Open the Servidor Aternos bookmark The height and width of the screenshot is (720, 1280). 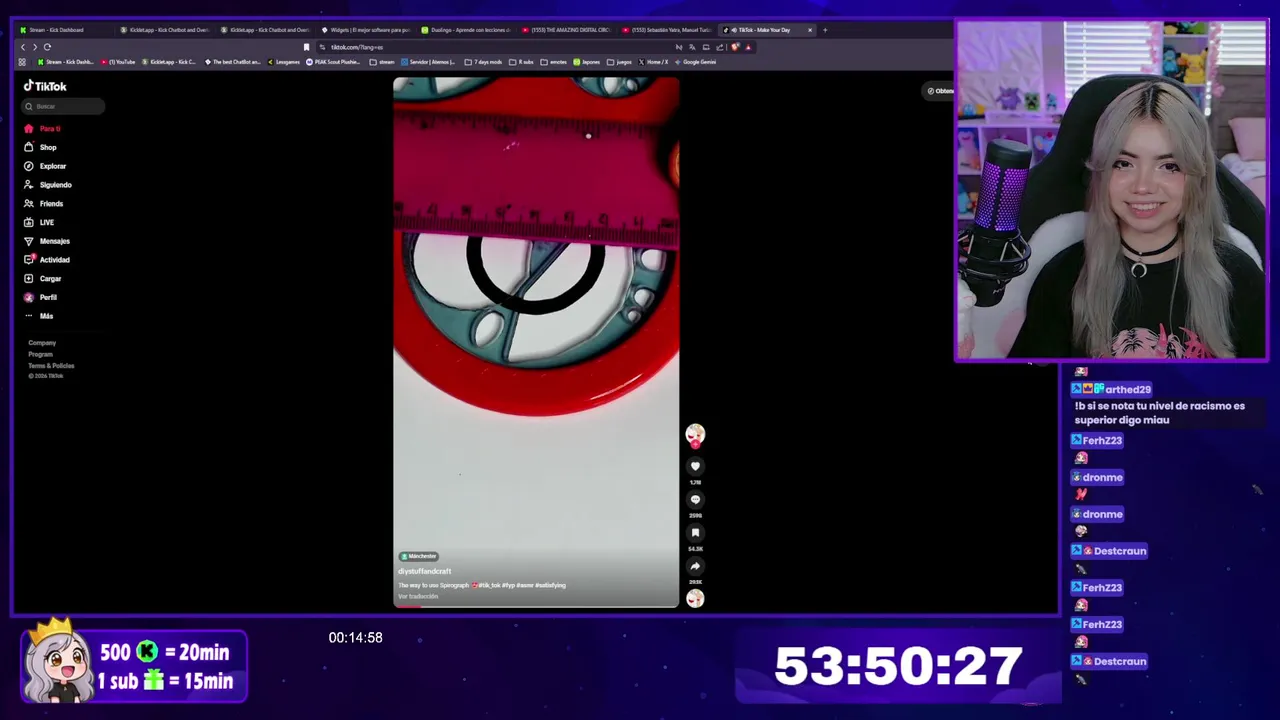[428, 62]
